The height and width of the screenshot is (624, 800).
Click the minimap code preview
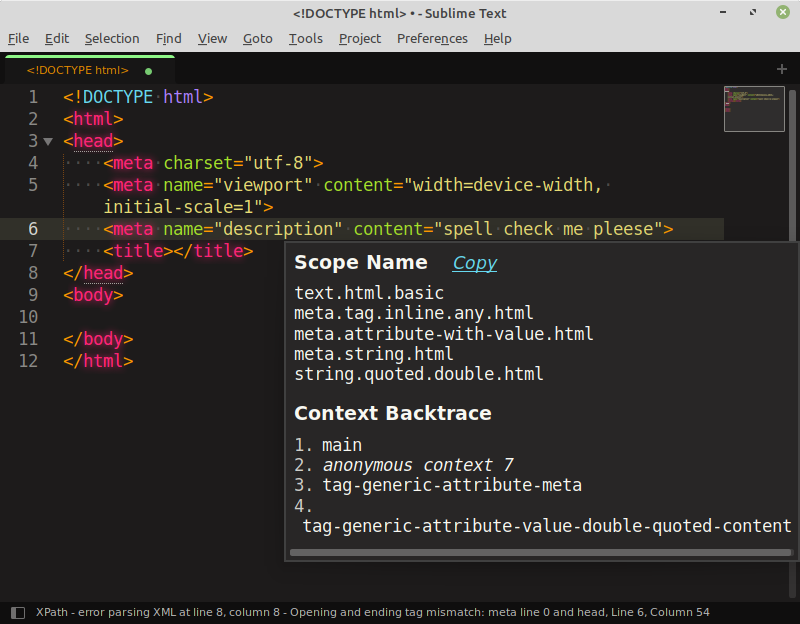pyautogui.click(x=754, y=109)
